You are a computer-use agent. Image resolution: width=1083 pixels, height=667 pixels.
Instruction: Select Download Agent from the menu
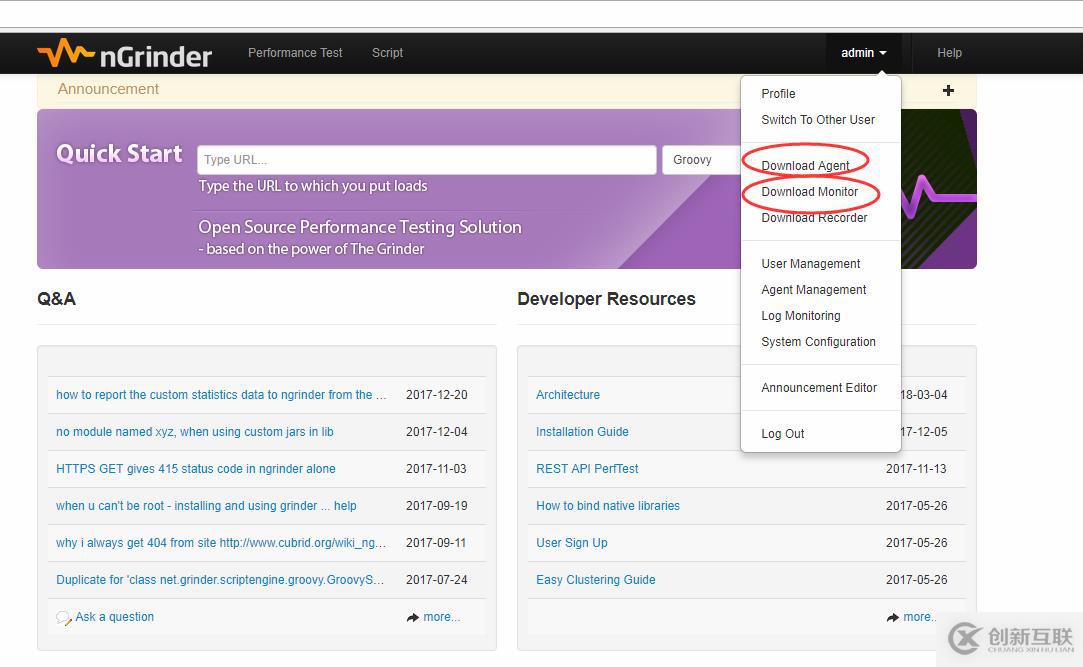pyautogui.click(x=805, y=166)
